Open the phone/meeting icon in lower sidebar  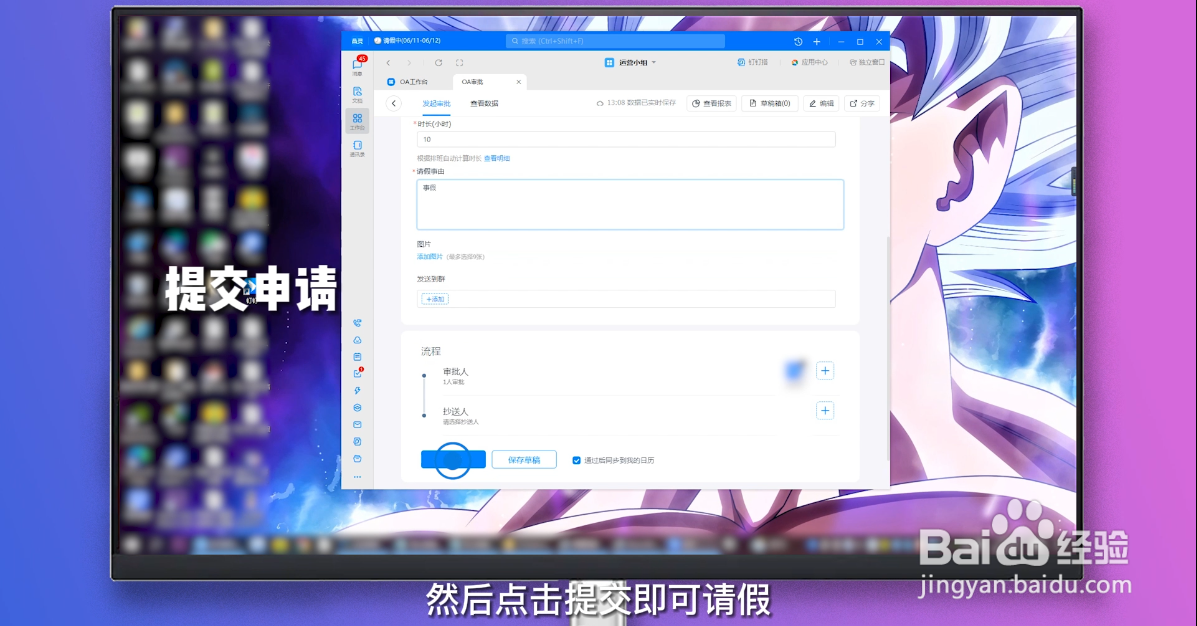(x=357, y=323)
